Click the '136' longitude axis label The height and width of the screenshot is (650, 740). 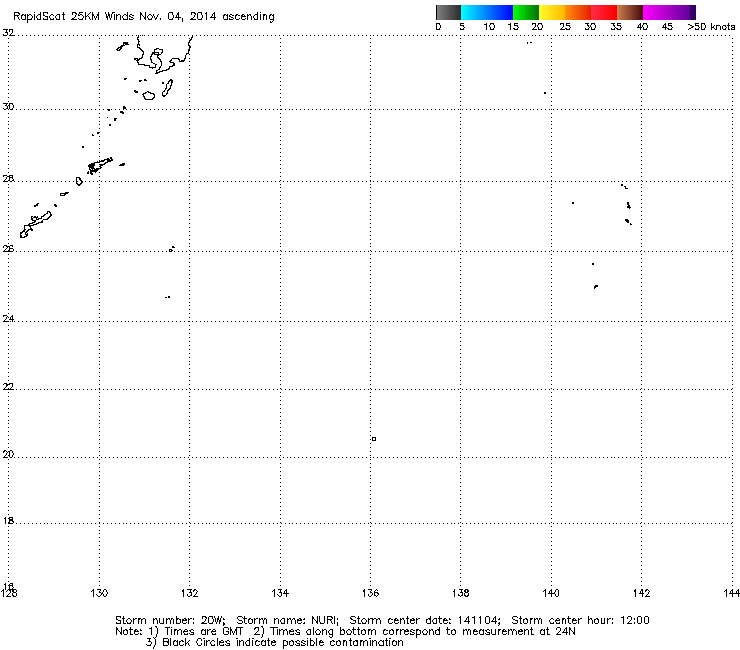[x=370, y=593]
